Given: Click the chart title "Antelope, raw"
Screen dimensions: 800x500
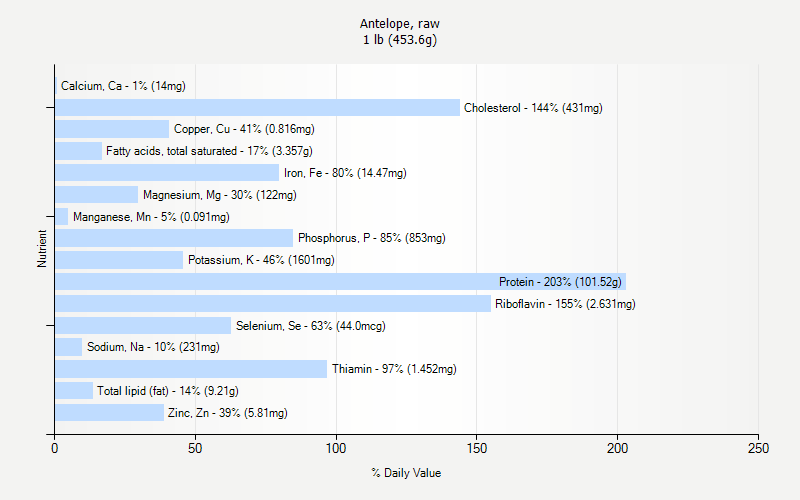Looking at the screenshot, I should pyautogui.click(x=400, y=23).
